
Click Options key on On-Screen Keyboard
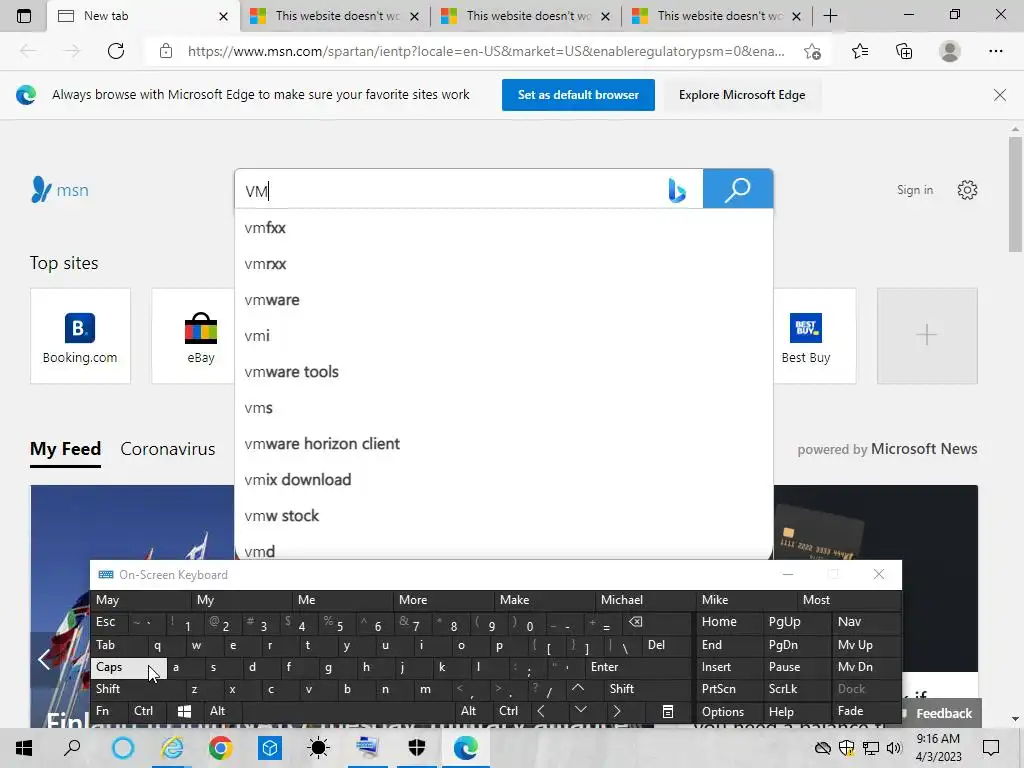pyautogui.click(x=729, y=711)
